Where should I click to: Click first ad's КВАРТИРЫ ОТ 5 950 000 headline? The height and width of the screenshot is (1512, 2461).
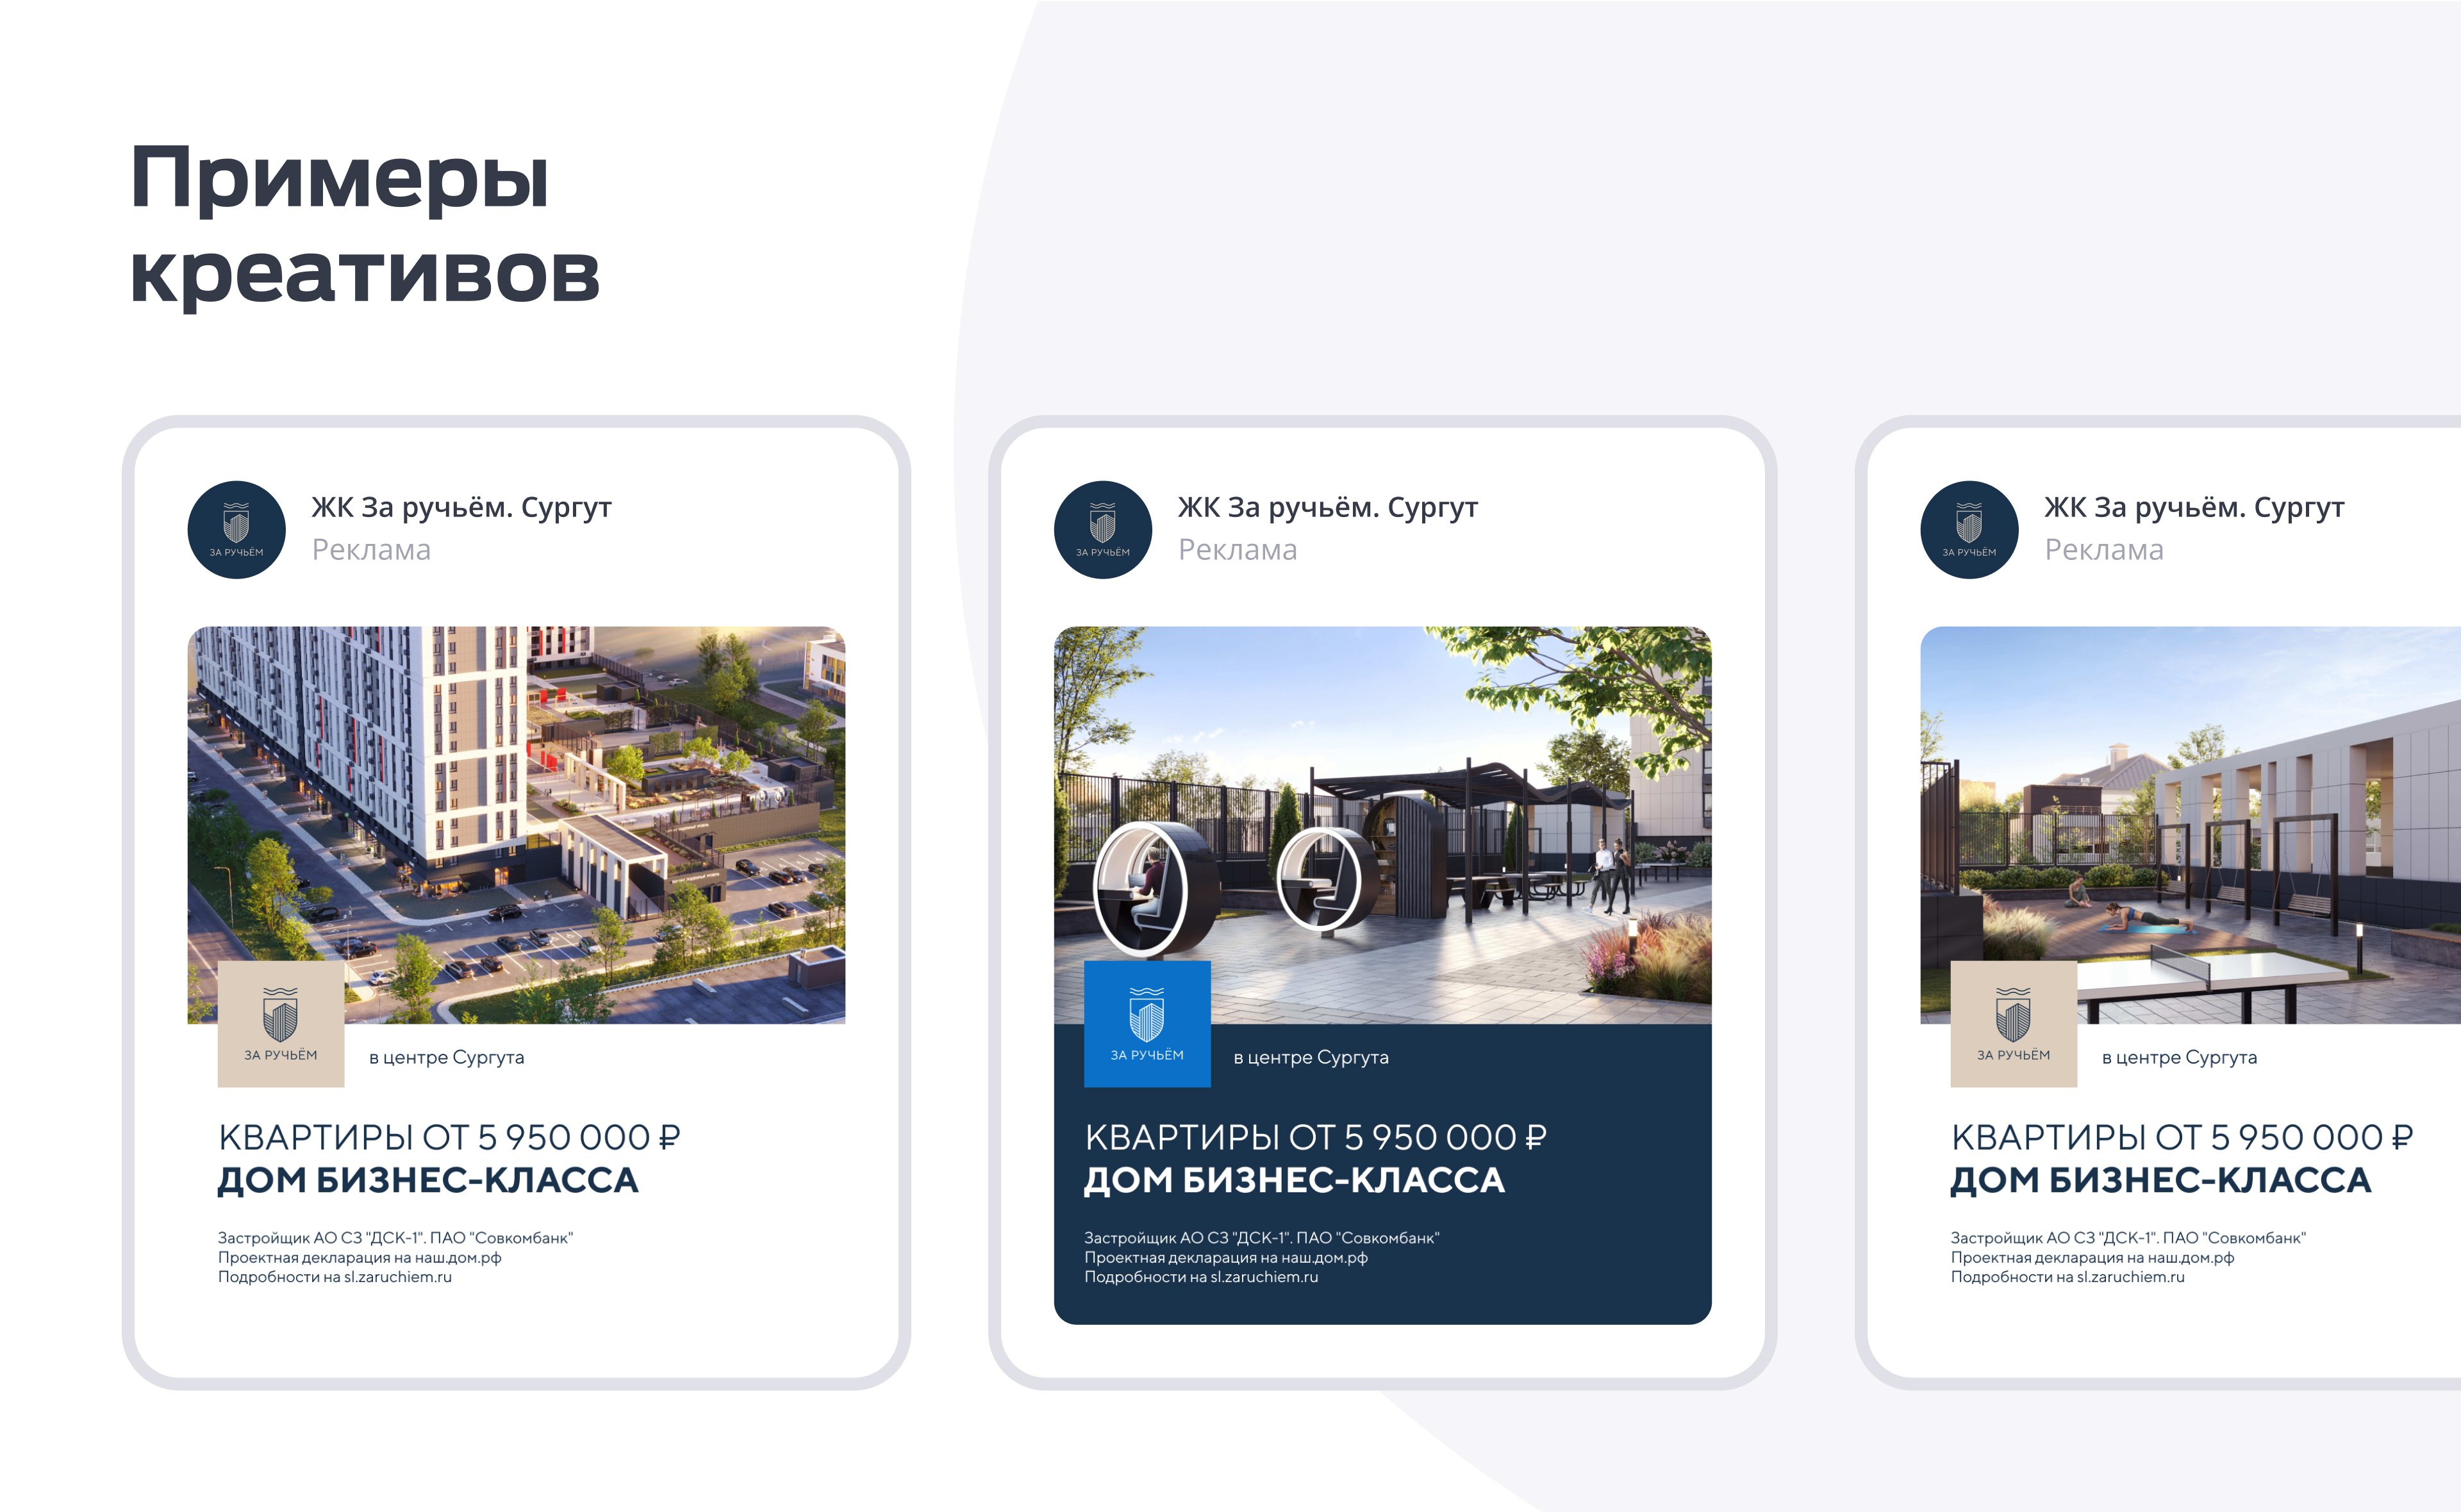coord(449,1137)
